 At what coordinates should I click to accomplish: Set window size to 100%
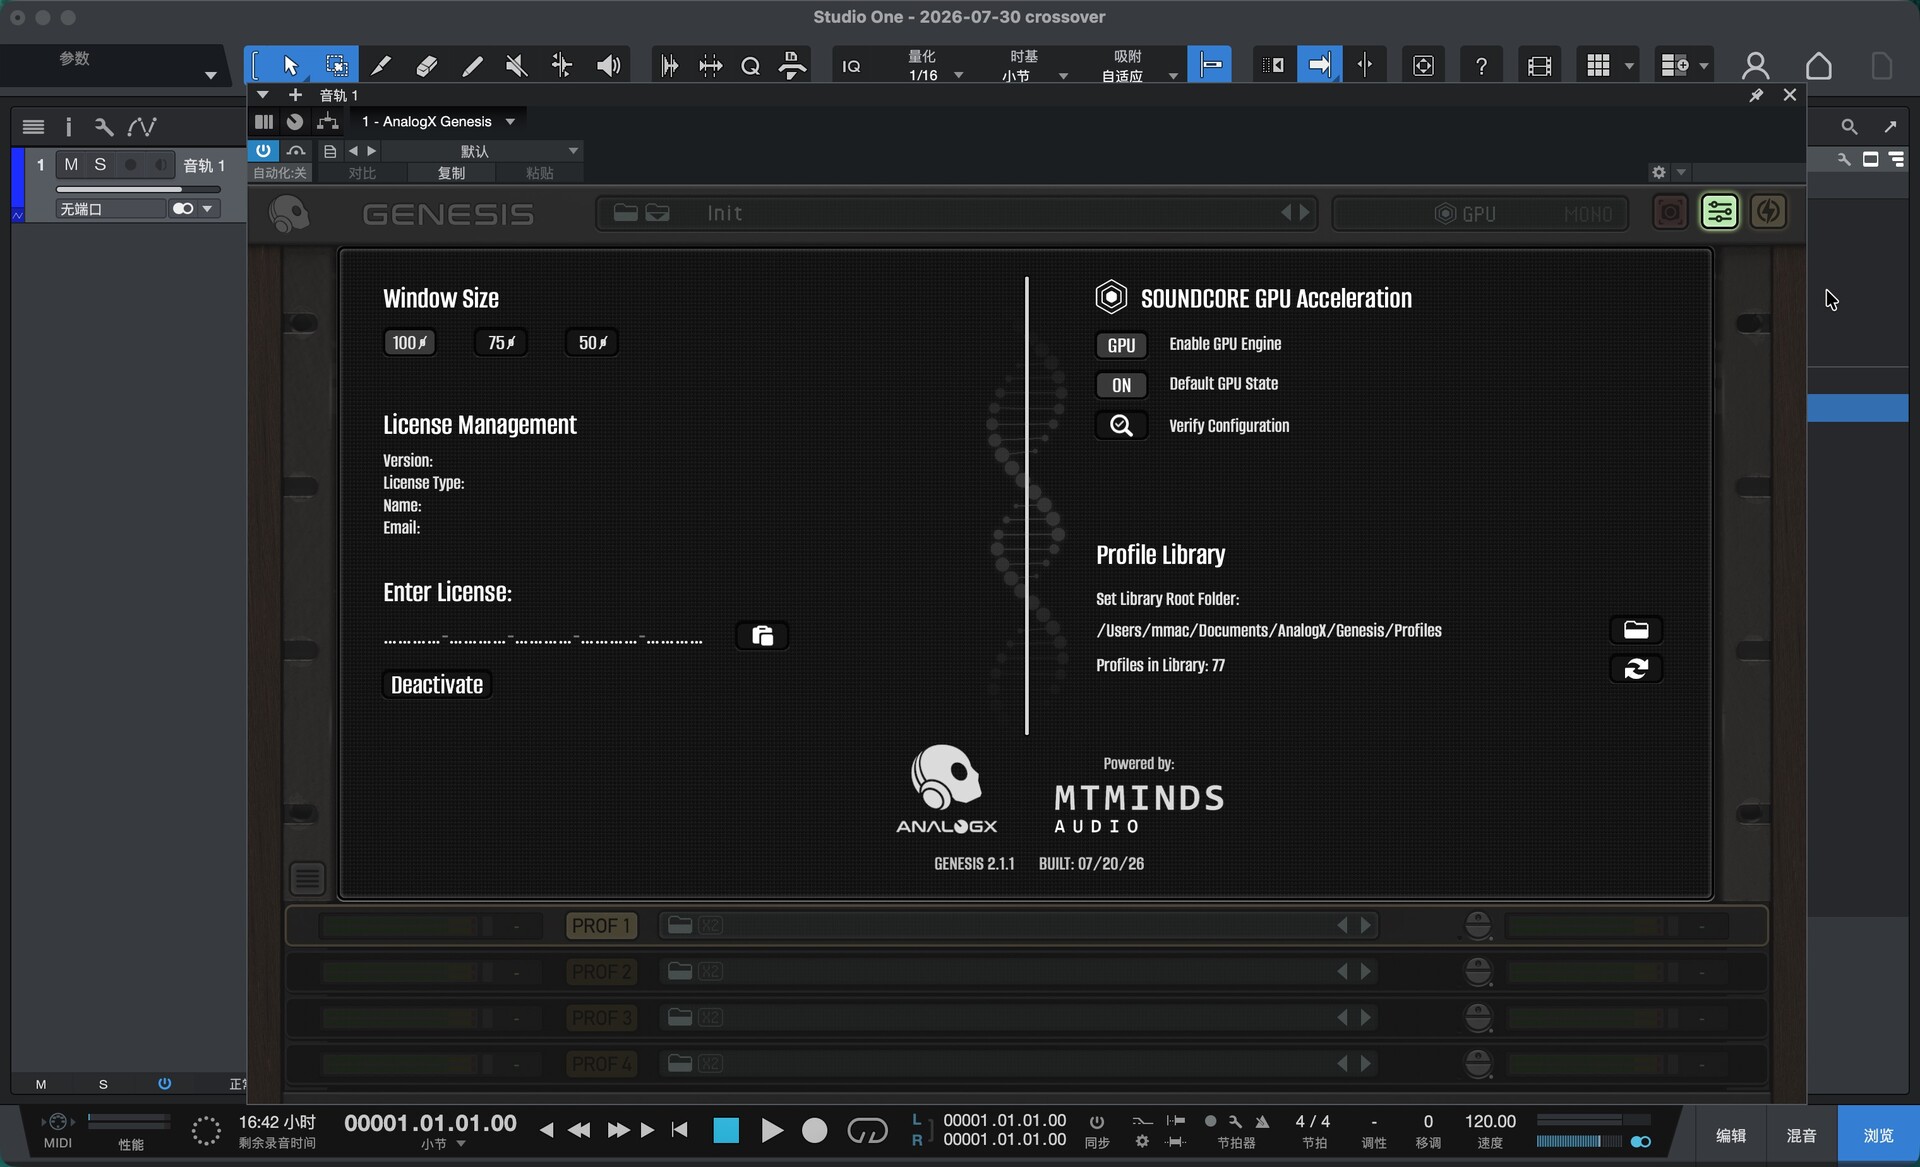(409, 343)
